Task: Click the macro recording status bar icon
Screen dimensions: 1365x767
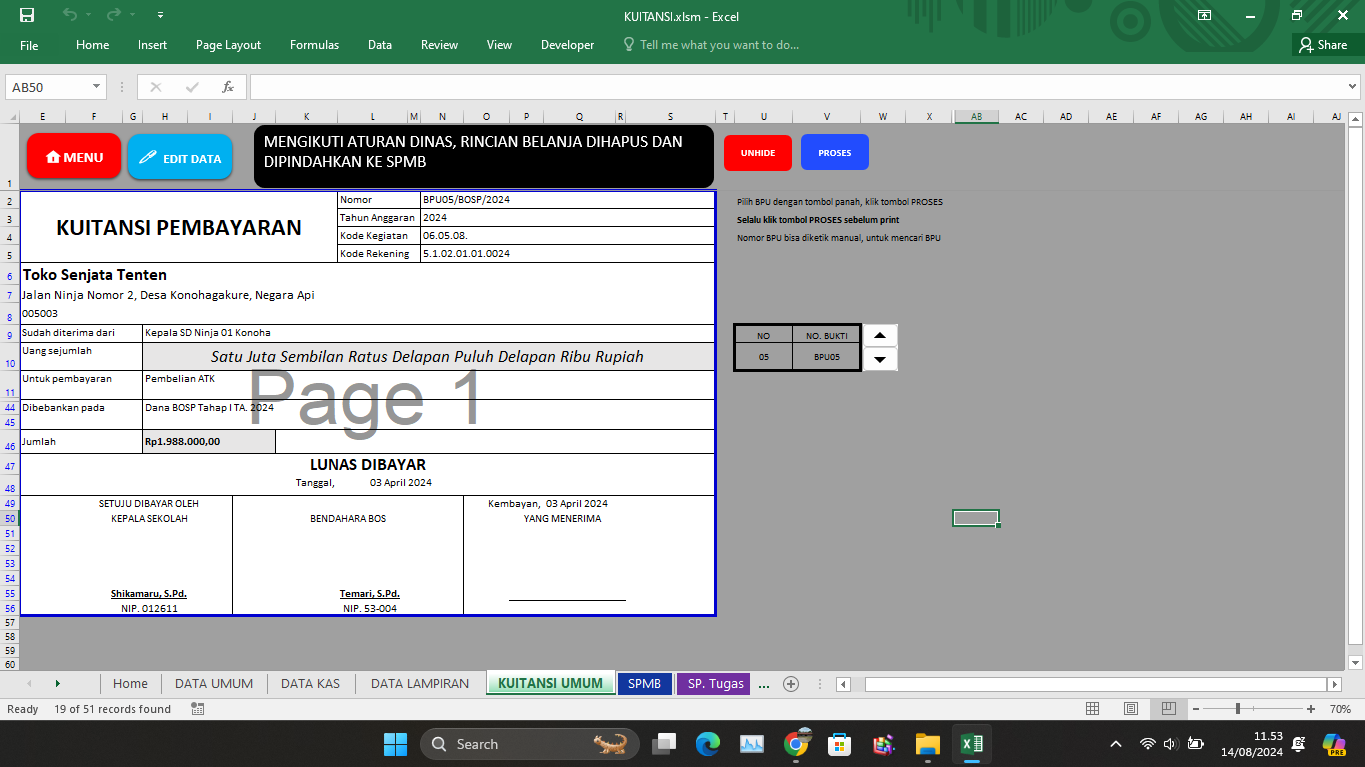Action: [x=197, y=709]
